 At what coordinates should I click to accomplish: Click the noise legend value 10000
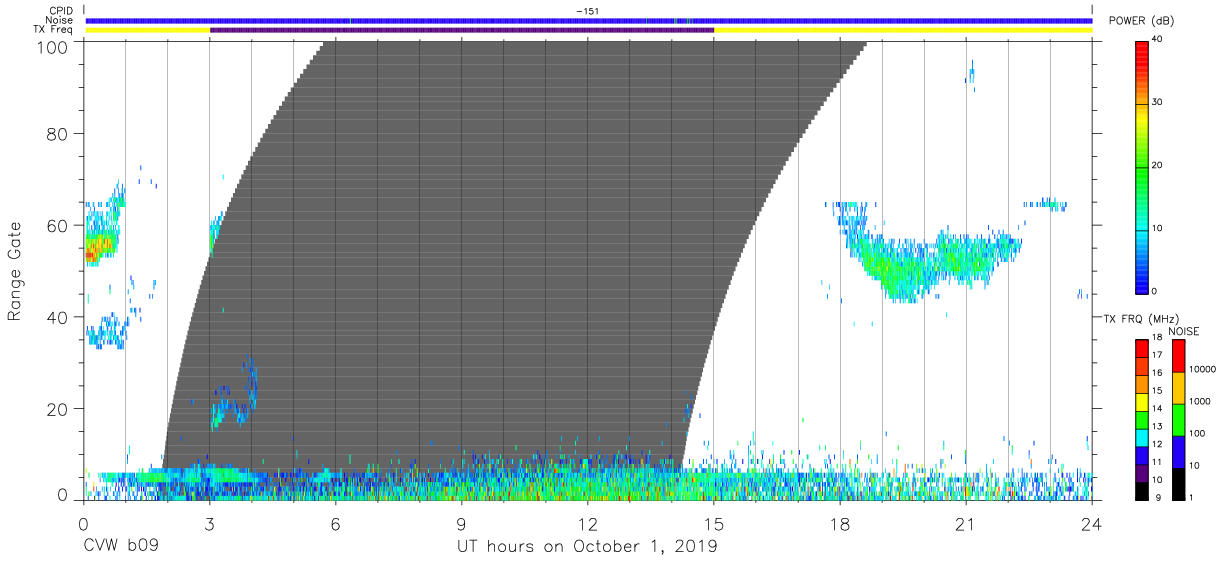coord(1202,370)
